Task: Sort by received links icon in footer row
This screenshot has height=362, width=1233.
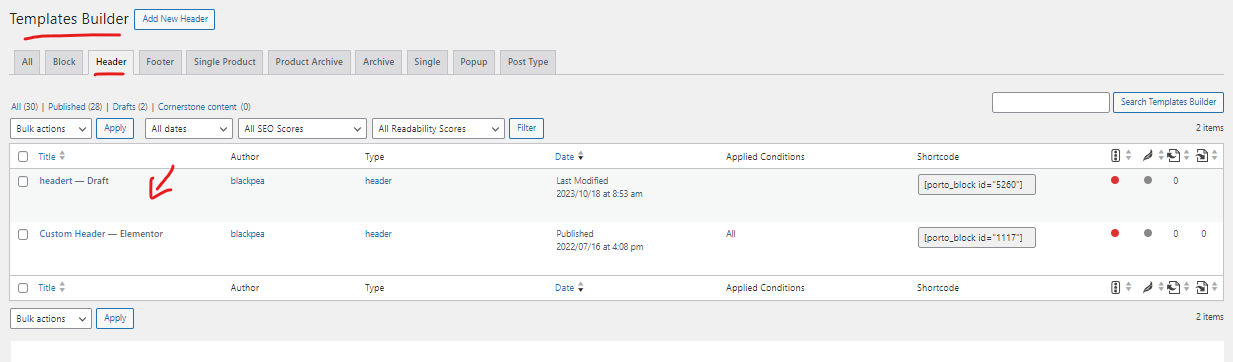Action: pos(1203,287)
